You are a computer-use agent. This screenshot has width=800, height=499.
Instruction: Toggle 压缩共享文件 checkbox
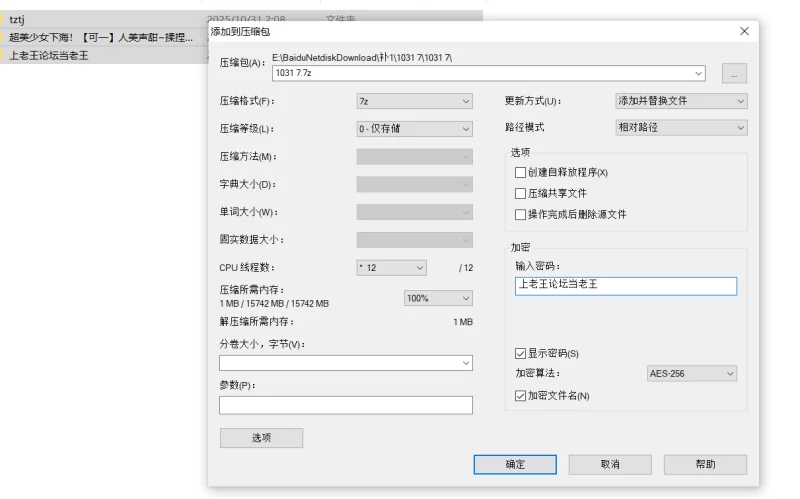click(520, 193)
